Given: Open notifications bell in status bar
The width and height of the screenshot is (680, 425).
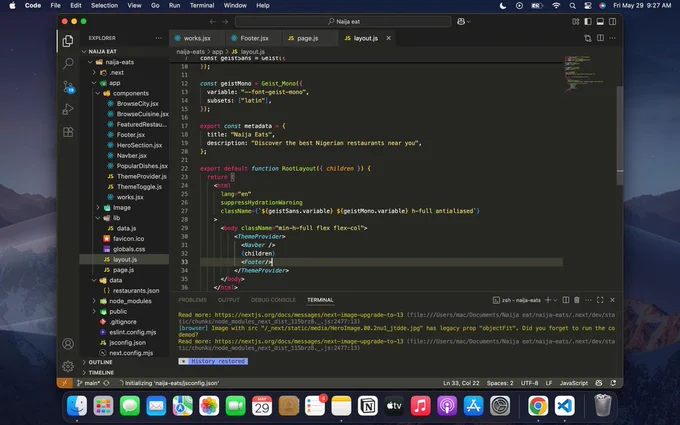Looking at the screenshot, I should (x=613, y=383).
